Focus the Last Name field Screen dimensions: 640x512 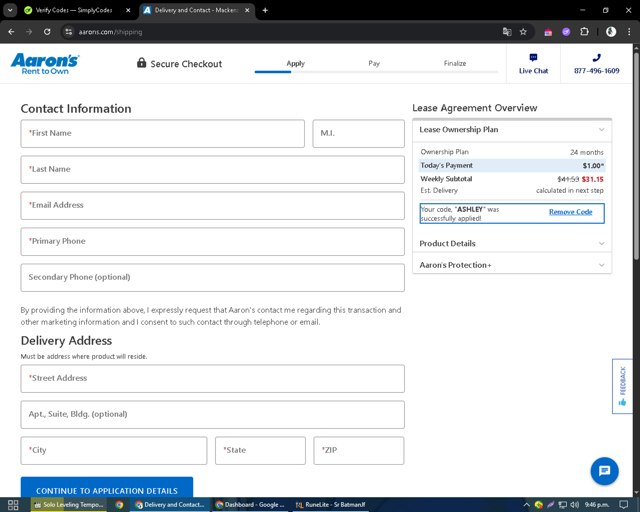click(x=213, y=169)
